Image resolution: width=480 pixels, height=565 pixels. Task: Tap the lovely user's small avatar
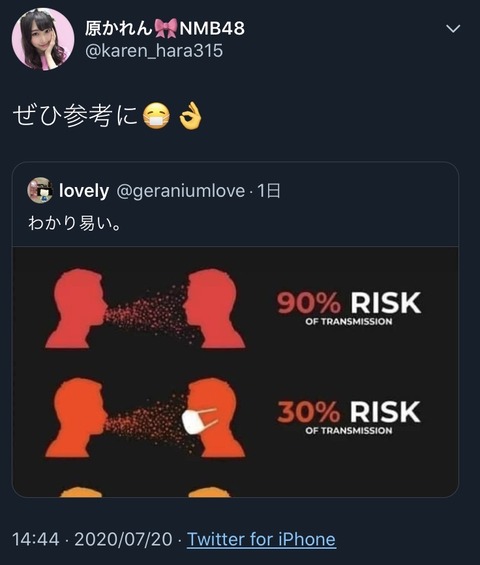click(x=40, y=190)
